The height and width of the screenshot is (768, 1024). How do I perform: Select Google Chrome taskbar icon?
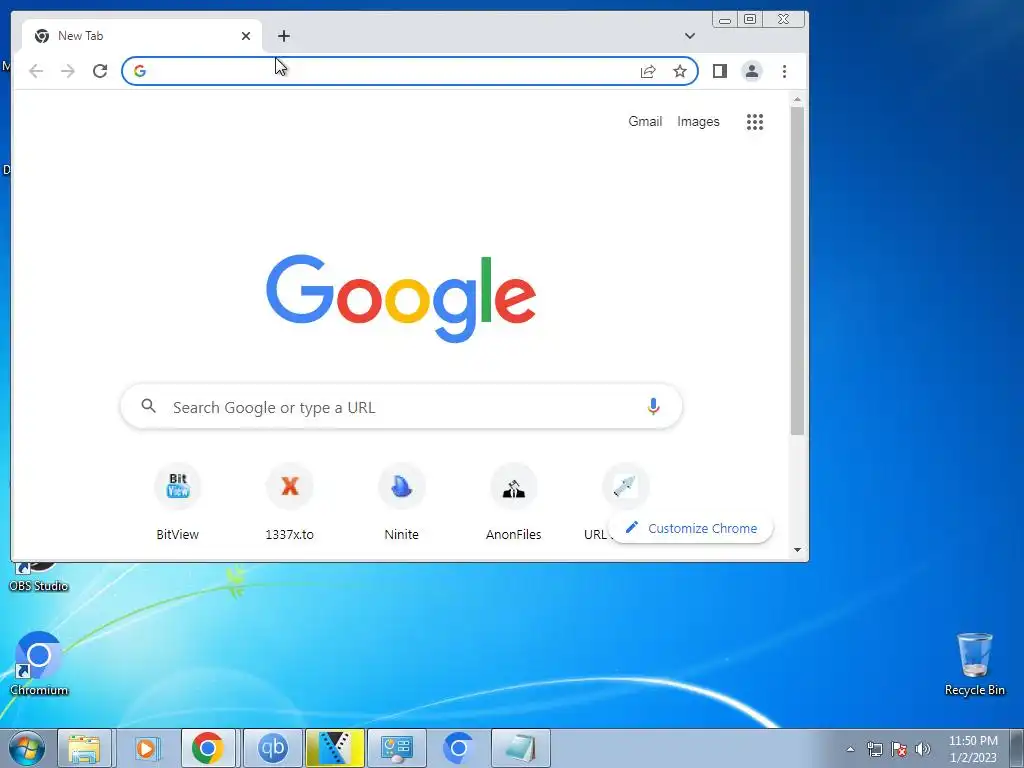pos(208,748)
